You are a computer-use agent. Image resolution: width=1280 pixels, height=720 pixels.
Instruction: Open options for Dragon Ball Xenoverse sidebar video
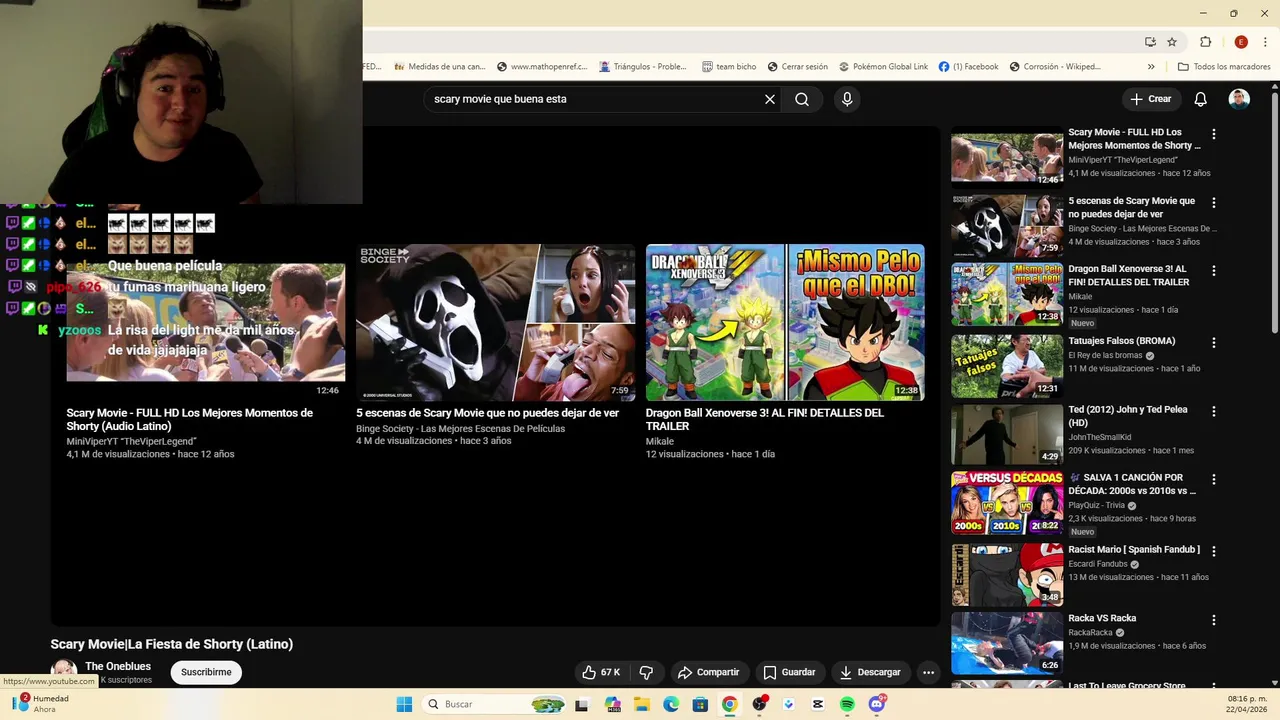tap(1214, 271)
